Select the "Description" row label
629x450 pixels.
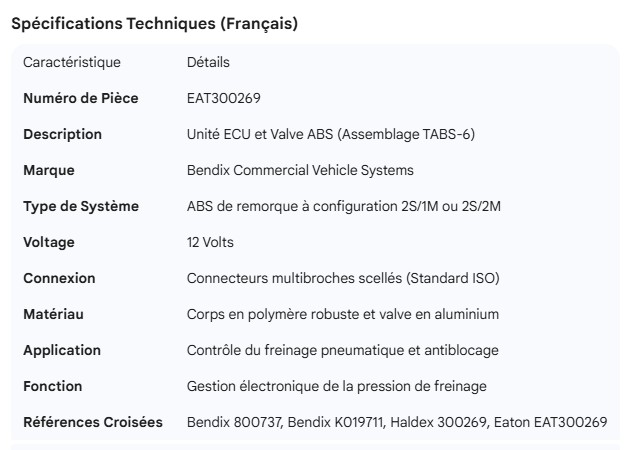point(62,134)
